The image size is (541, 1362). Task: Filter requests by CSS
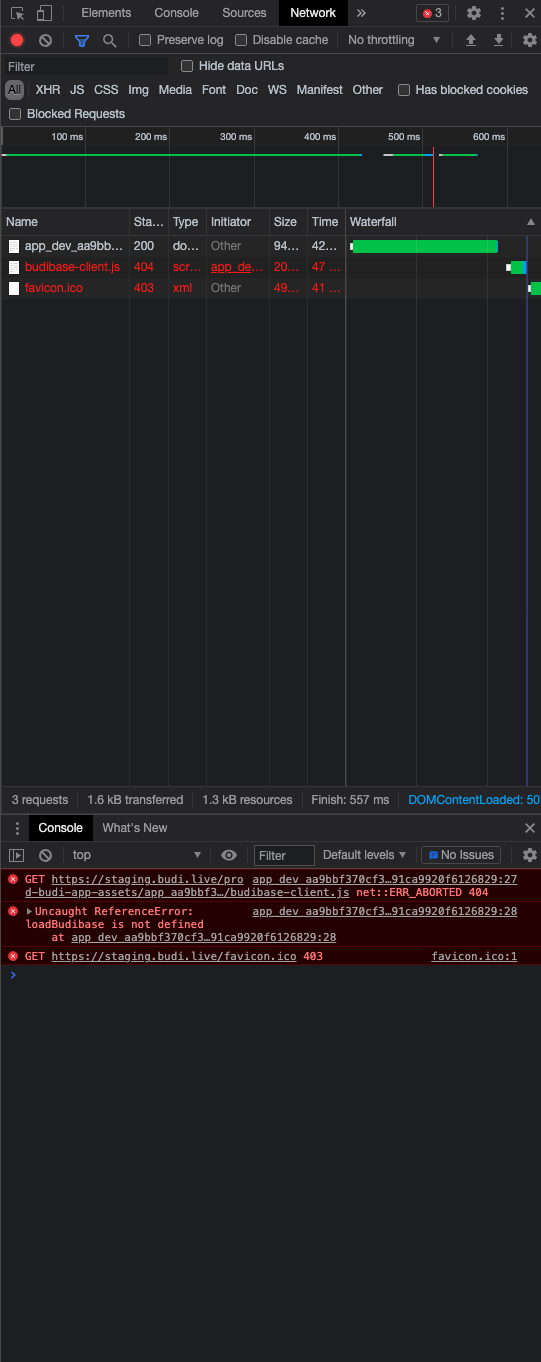pos(106,90)
